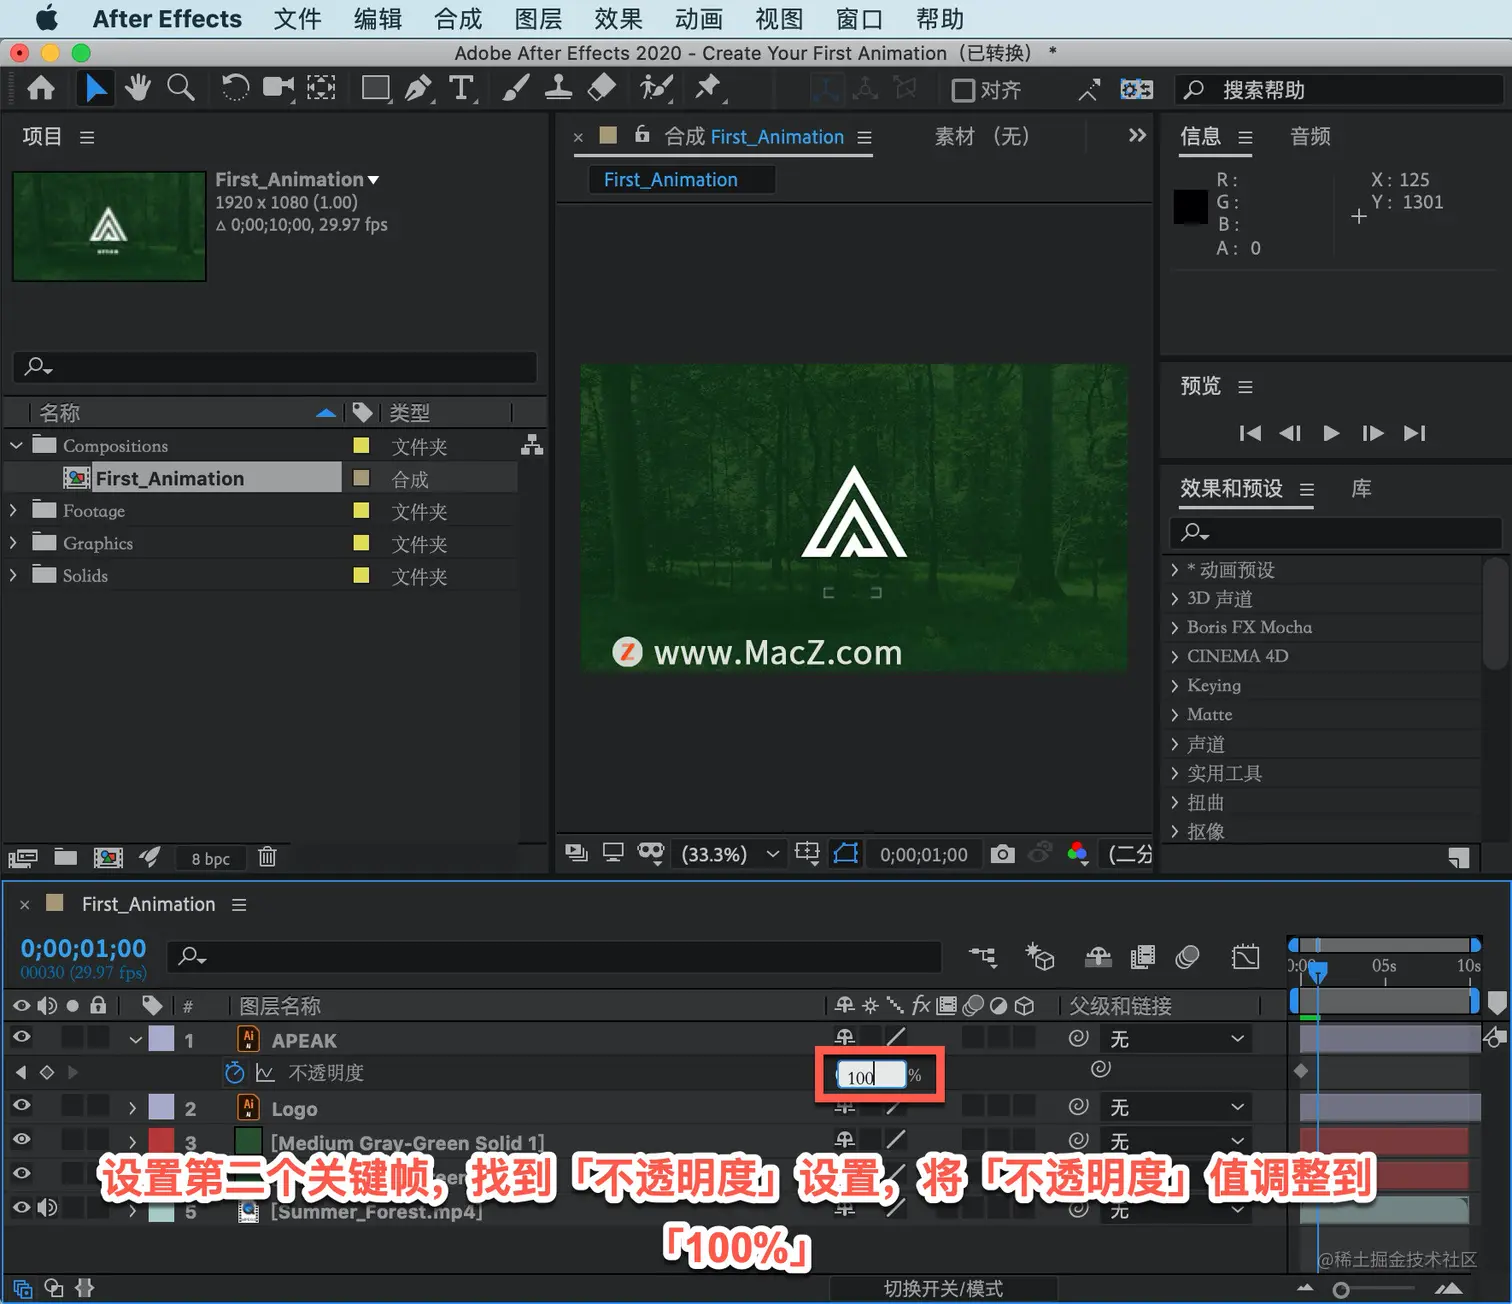
Task: Click APEAK layer's label color swatch
Action: pos(161,1038)
